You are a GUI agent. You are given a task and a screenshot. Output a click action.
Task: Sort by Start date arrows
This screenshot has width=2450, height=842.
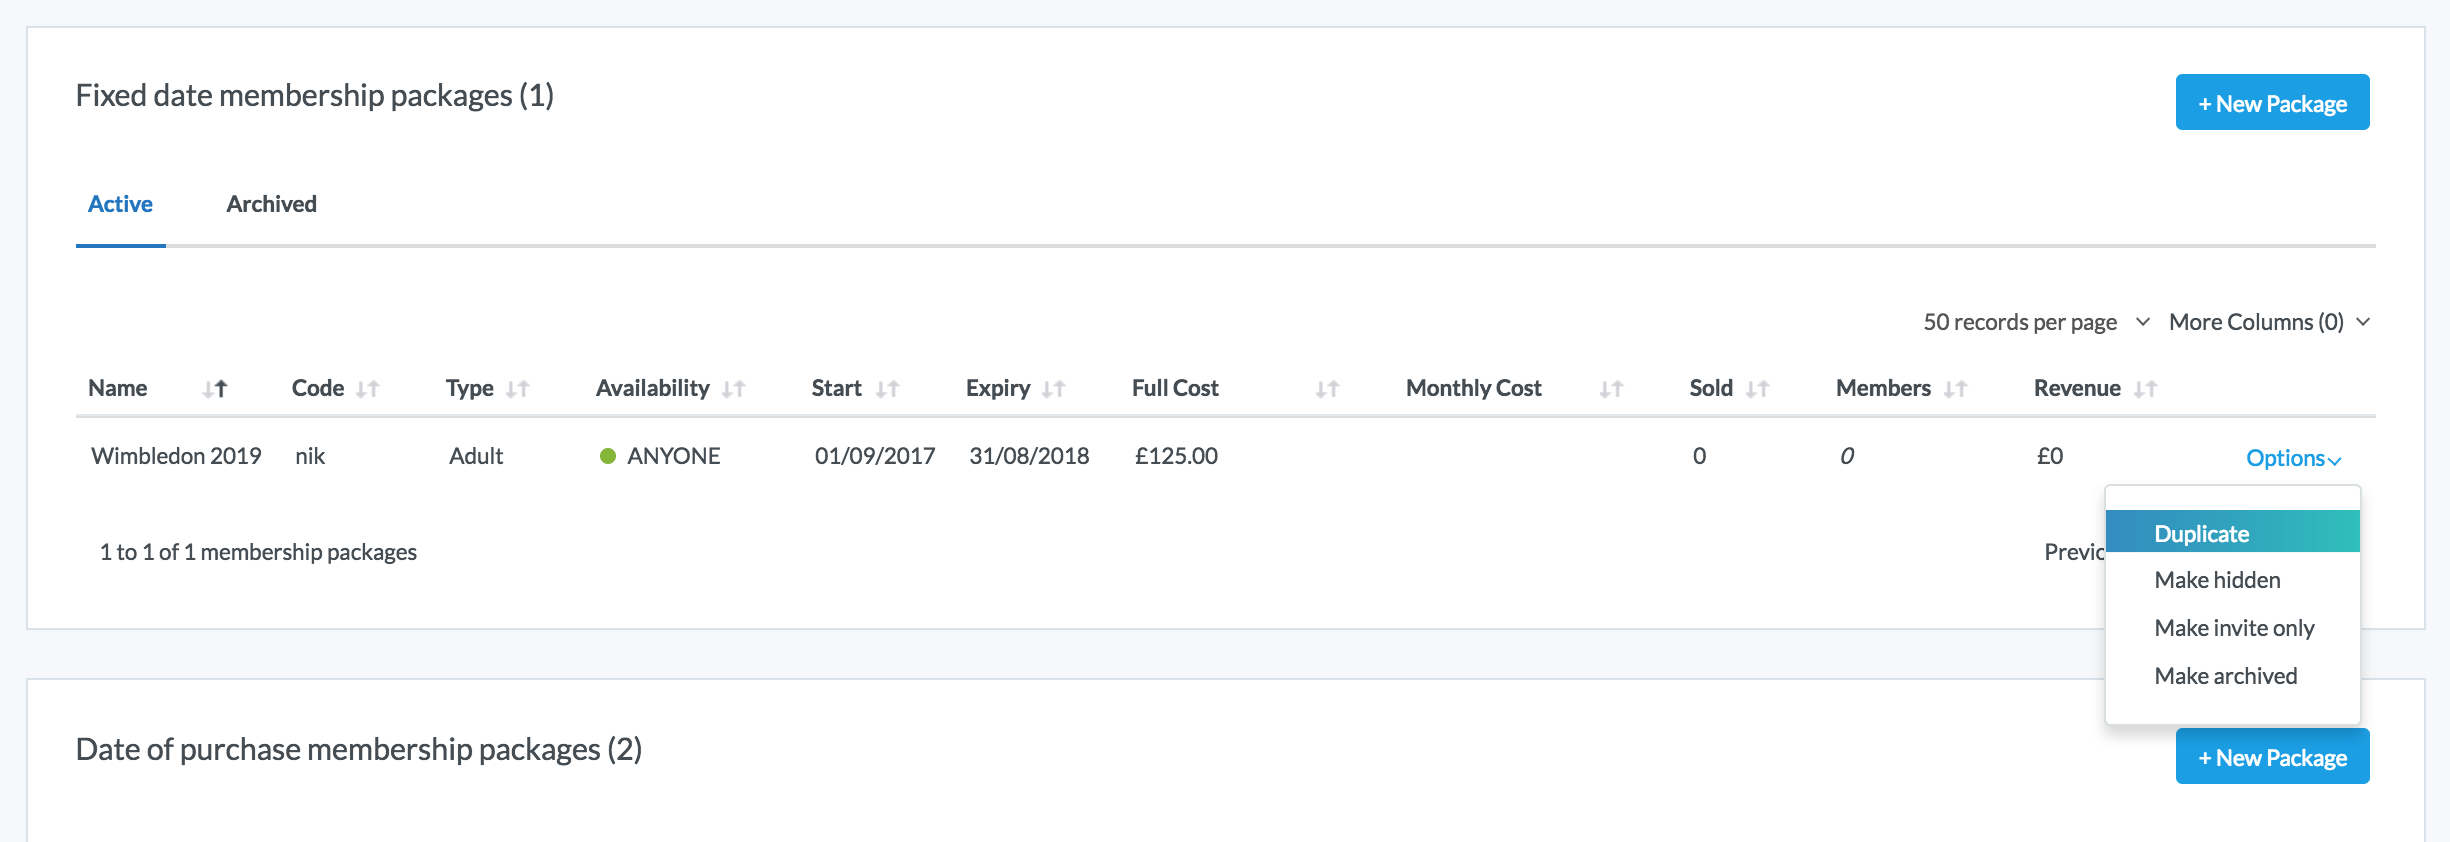[x=887, y=389]
